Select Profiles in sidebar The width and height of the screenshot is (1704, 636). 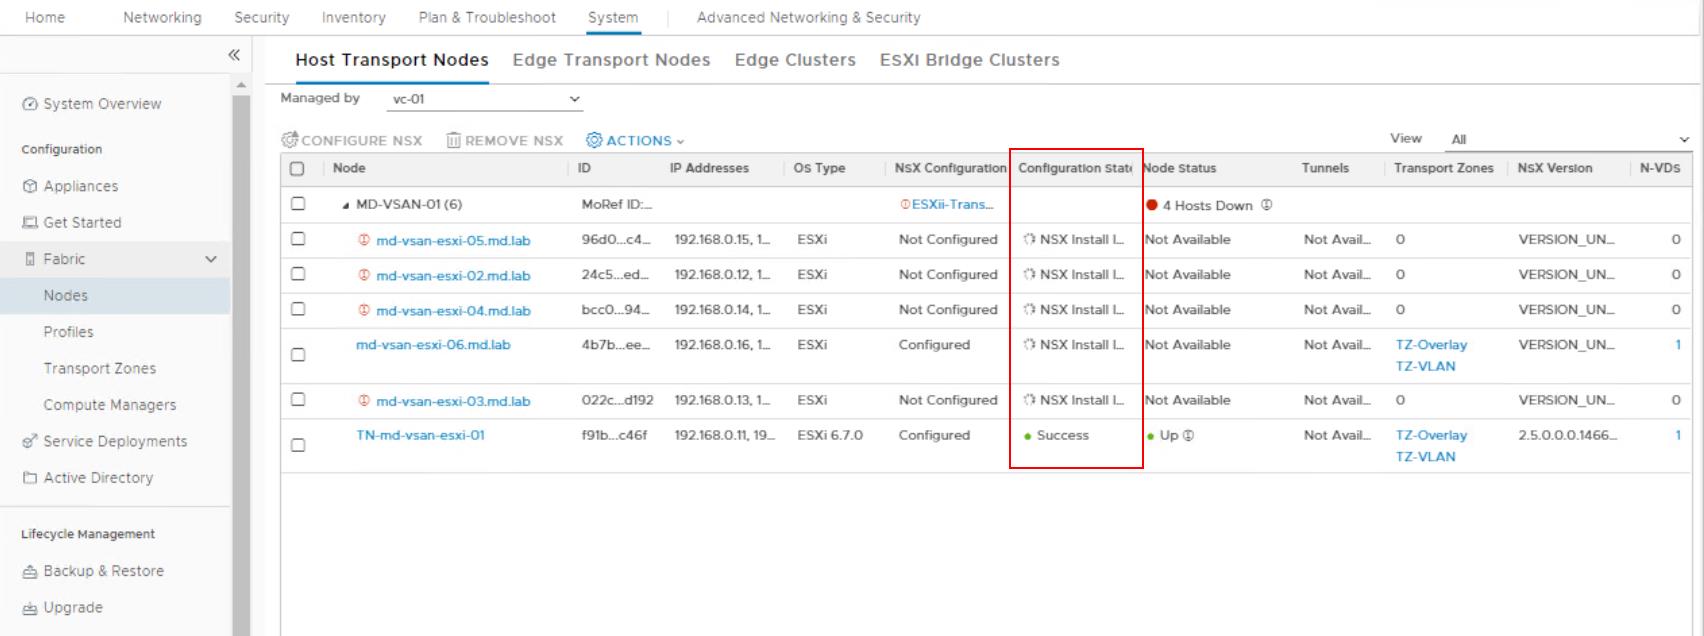68,332
